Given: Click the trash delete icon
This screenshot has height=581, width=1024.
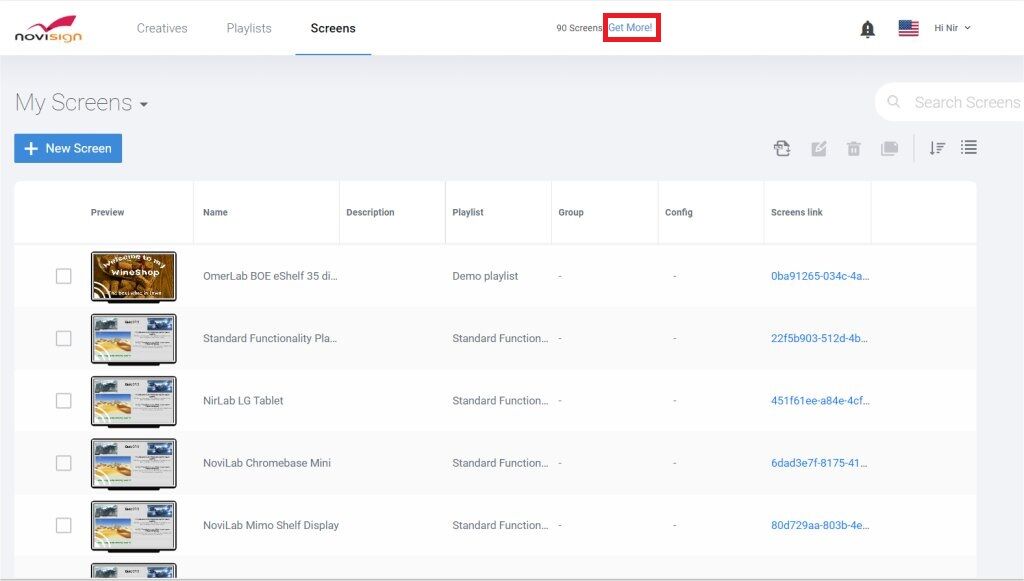Looking at the screenshot, I should click(854, 148).
